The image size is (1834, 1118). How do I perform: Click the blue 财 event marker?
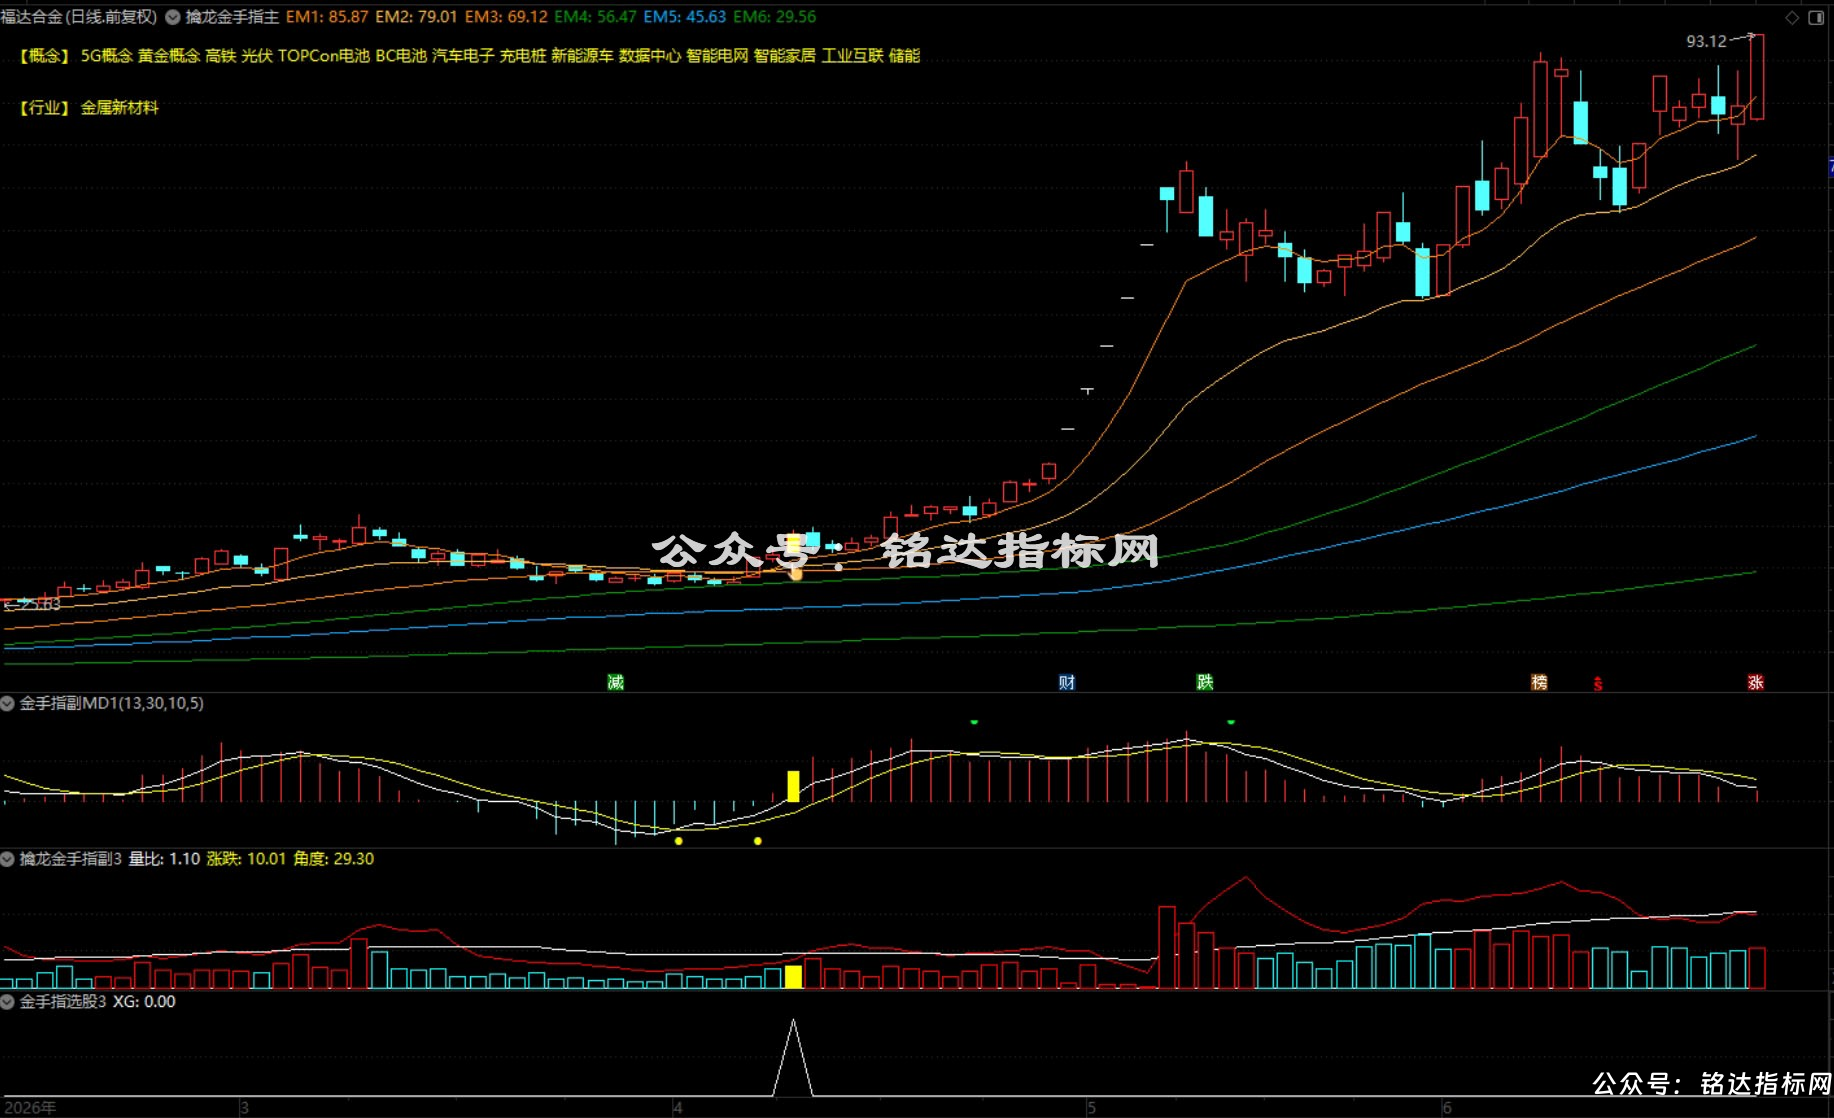pyautogui.click(x=1067, y=682)
